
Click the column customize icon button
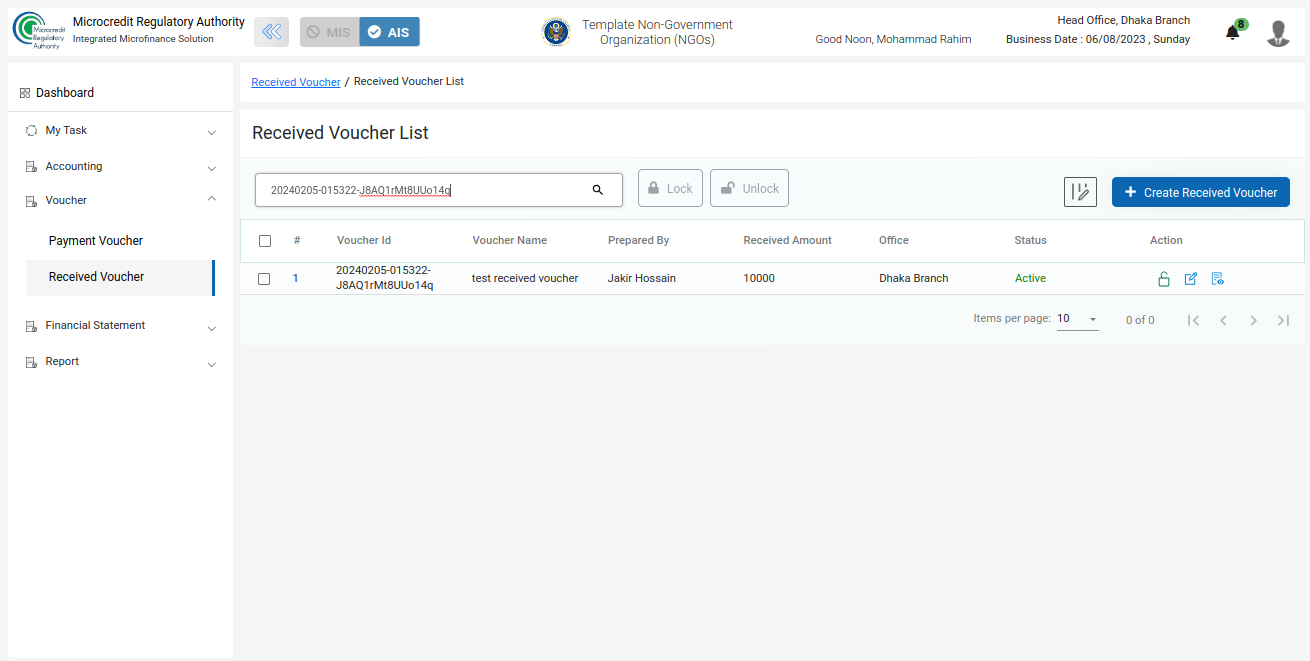click(1080, 192)
